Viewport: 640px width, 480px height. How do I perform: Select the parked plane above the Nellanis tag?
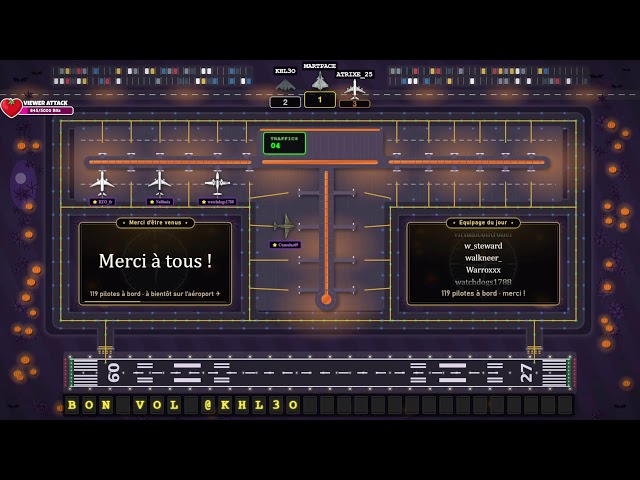coord(160,184)
